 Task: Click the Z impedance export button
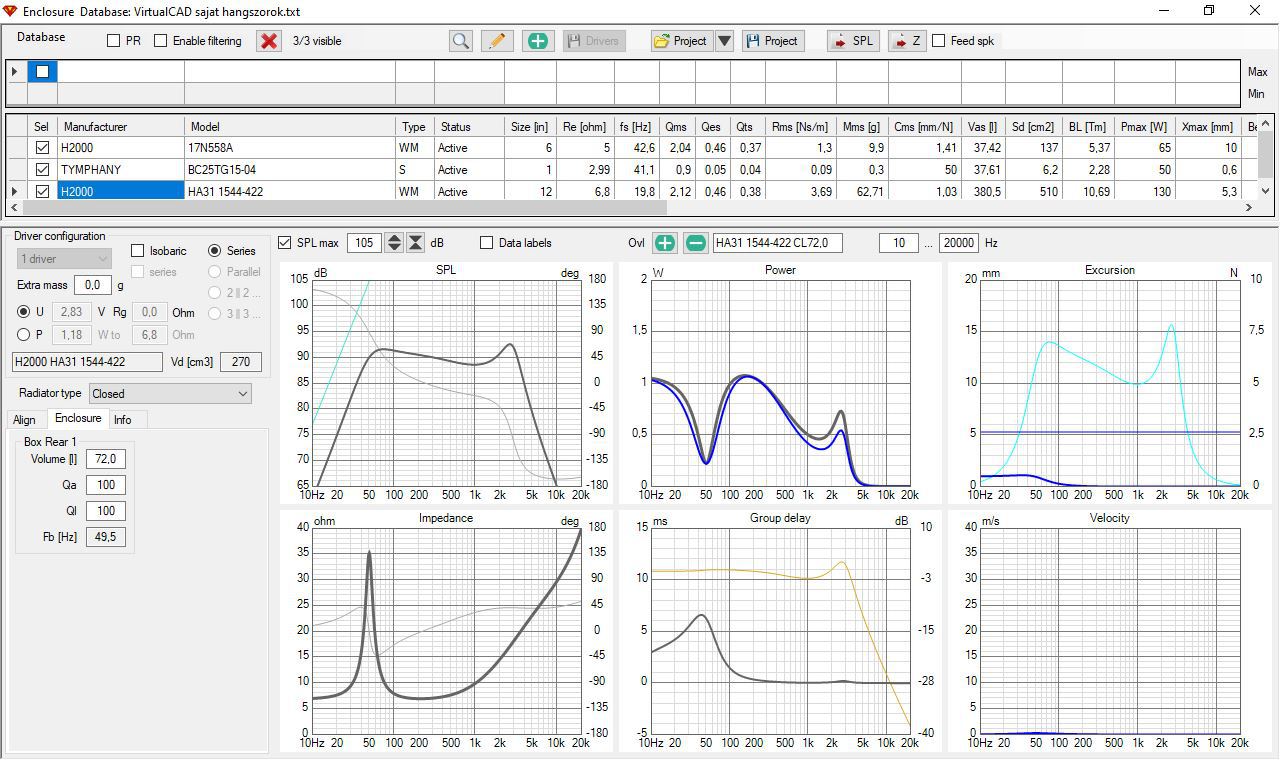tap(906, 41)
